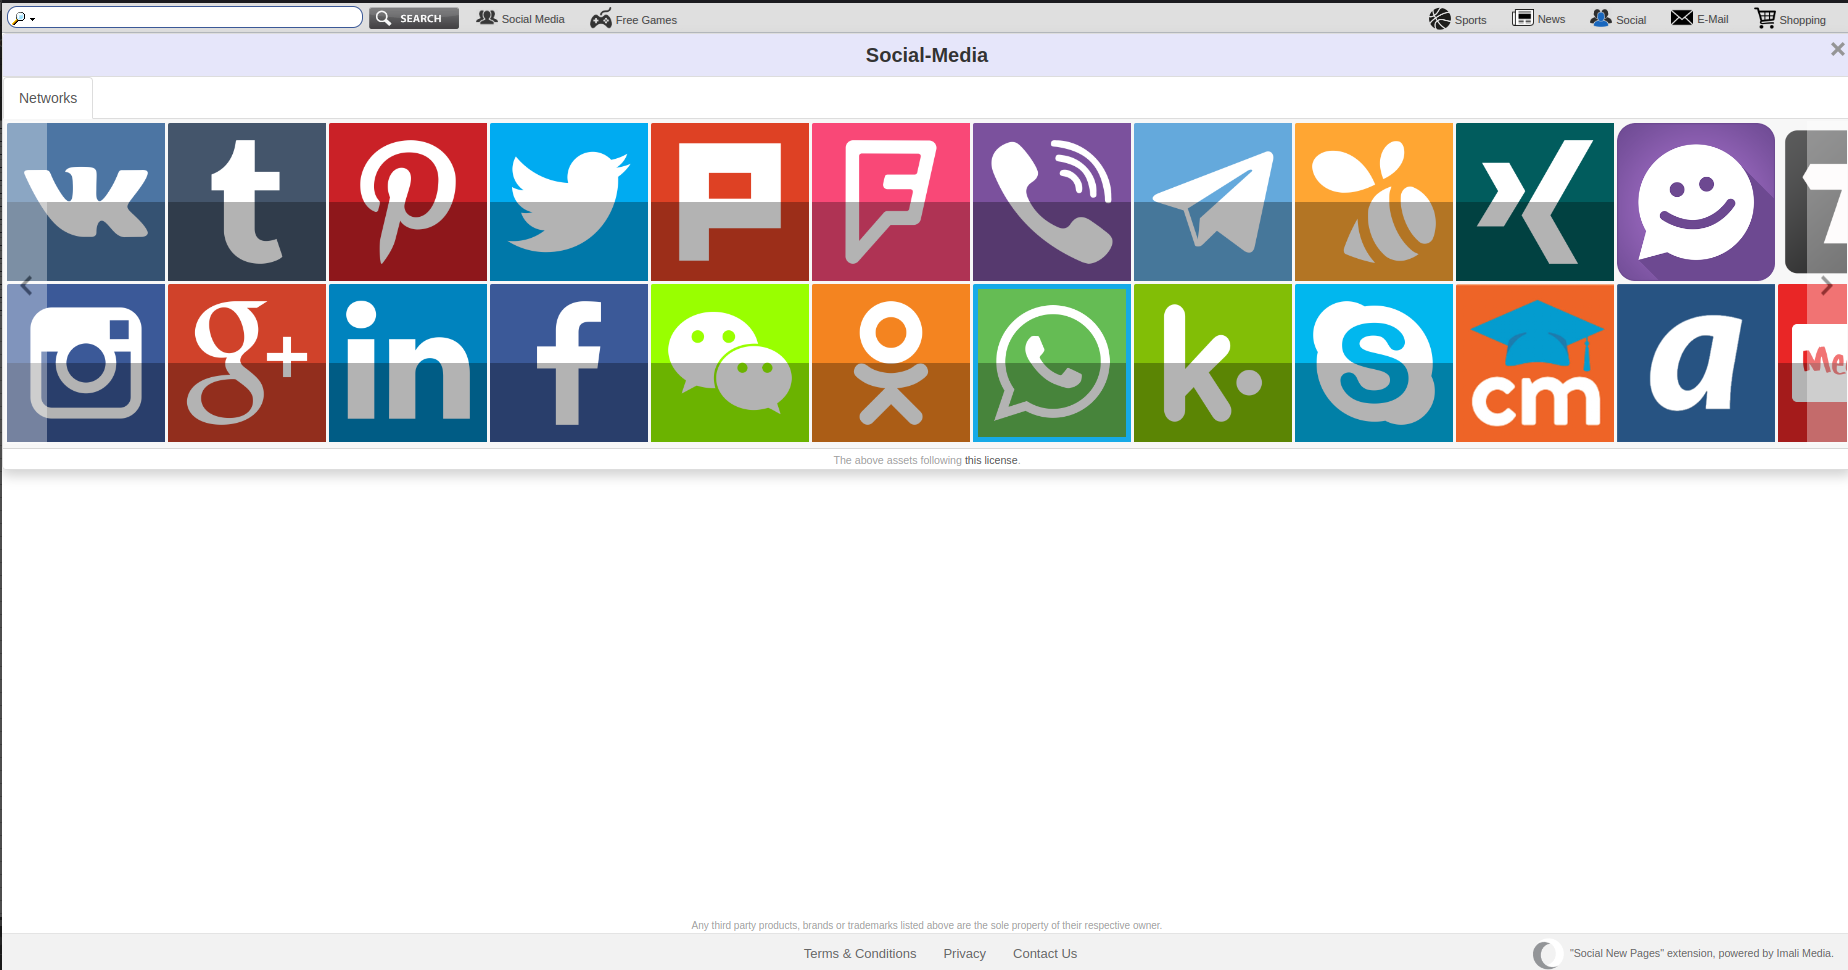The height and width of the screenshot is (970, 1848).
Task: Open Instagram from the grid
Action: tap(85, 362)
